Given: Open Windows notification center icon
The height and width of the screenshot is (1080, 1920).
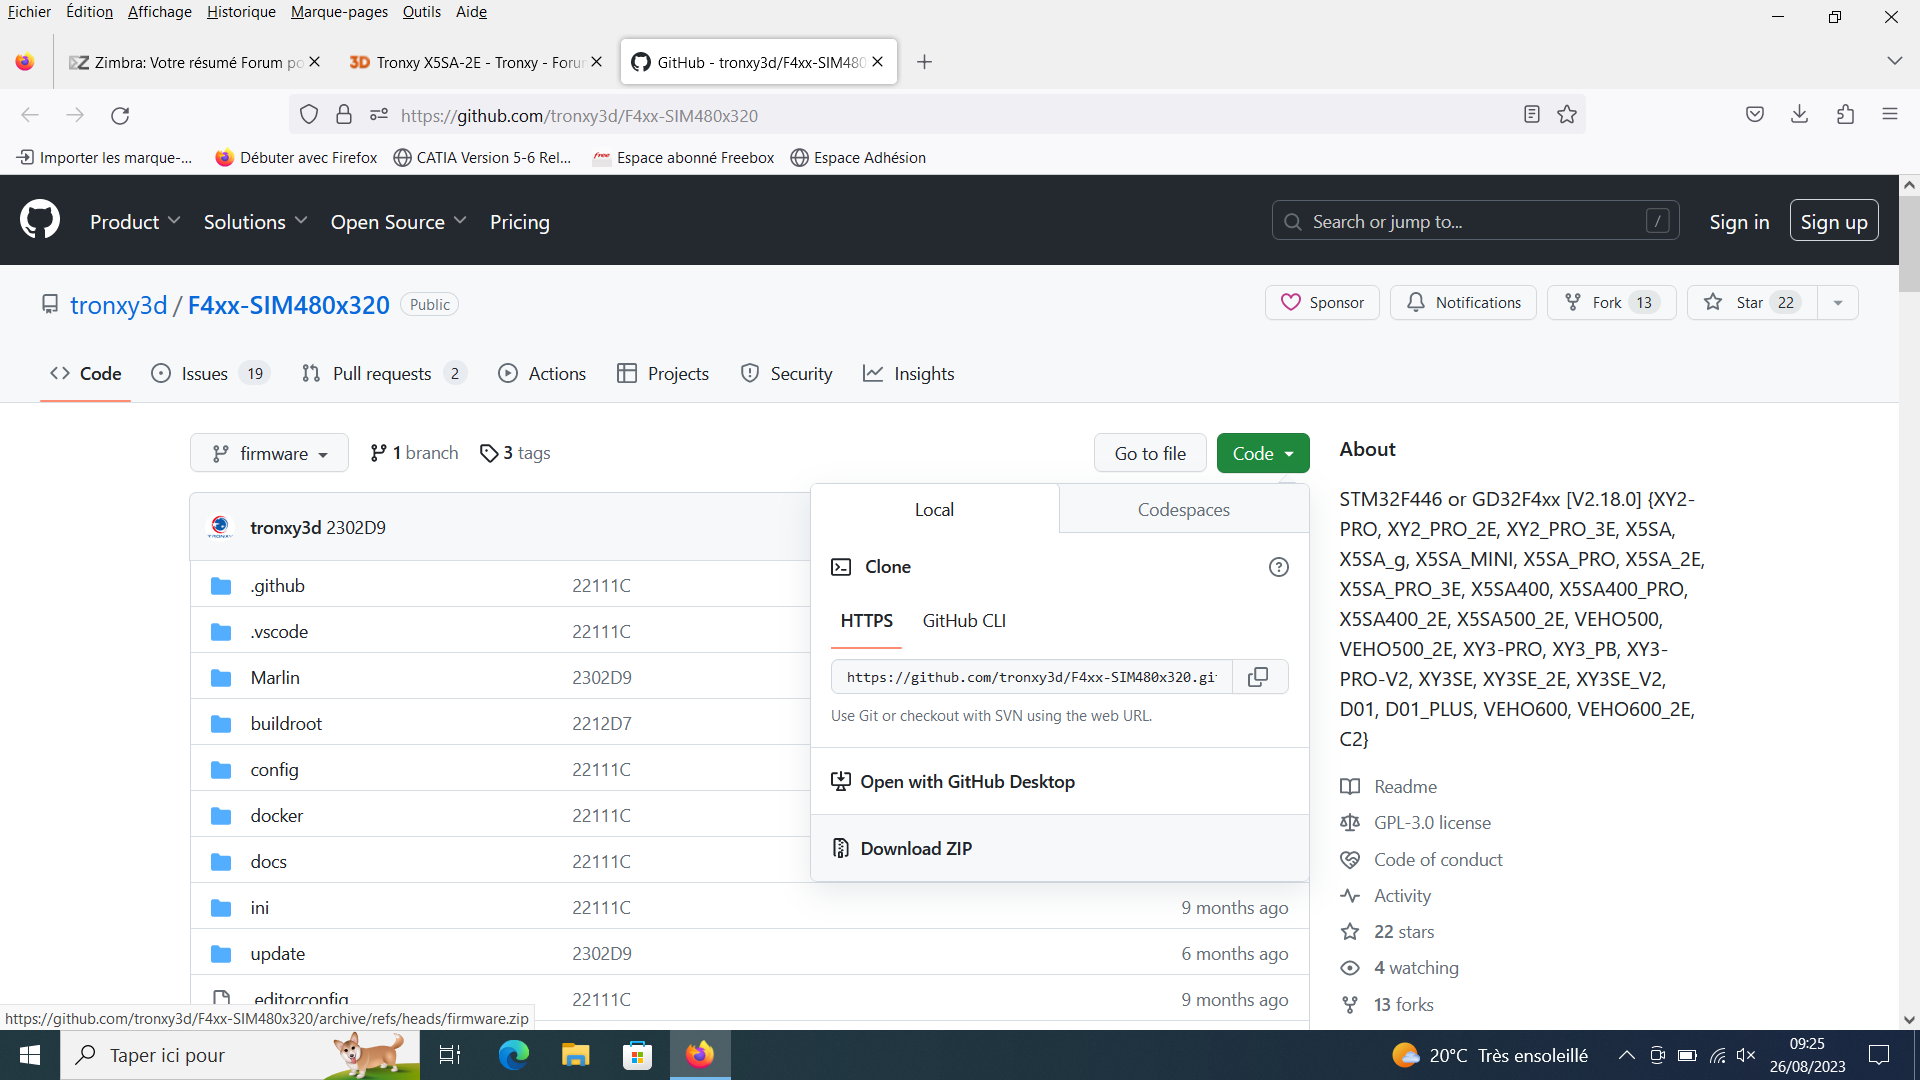Looking at the screenshot, I should (x=1879, y=1055).
